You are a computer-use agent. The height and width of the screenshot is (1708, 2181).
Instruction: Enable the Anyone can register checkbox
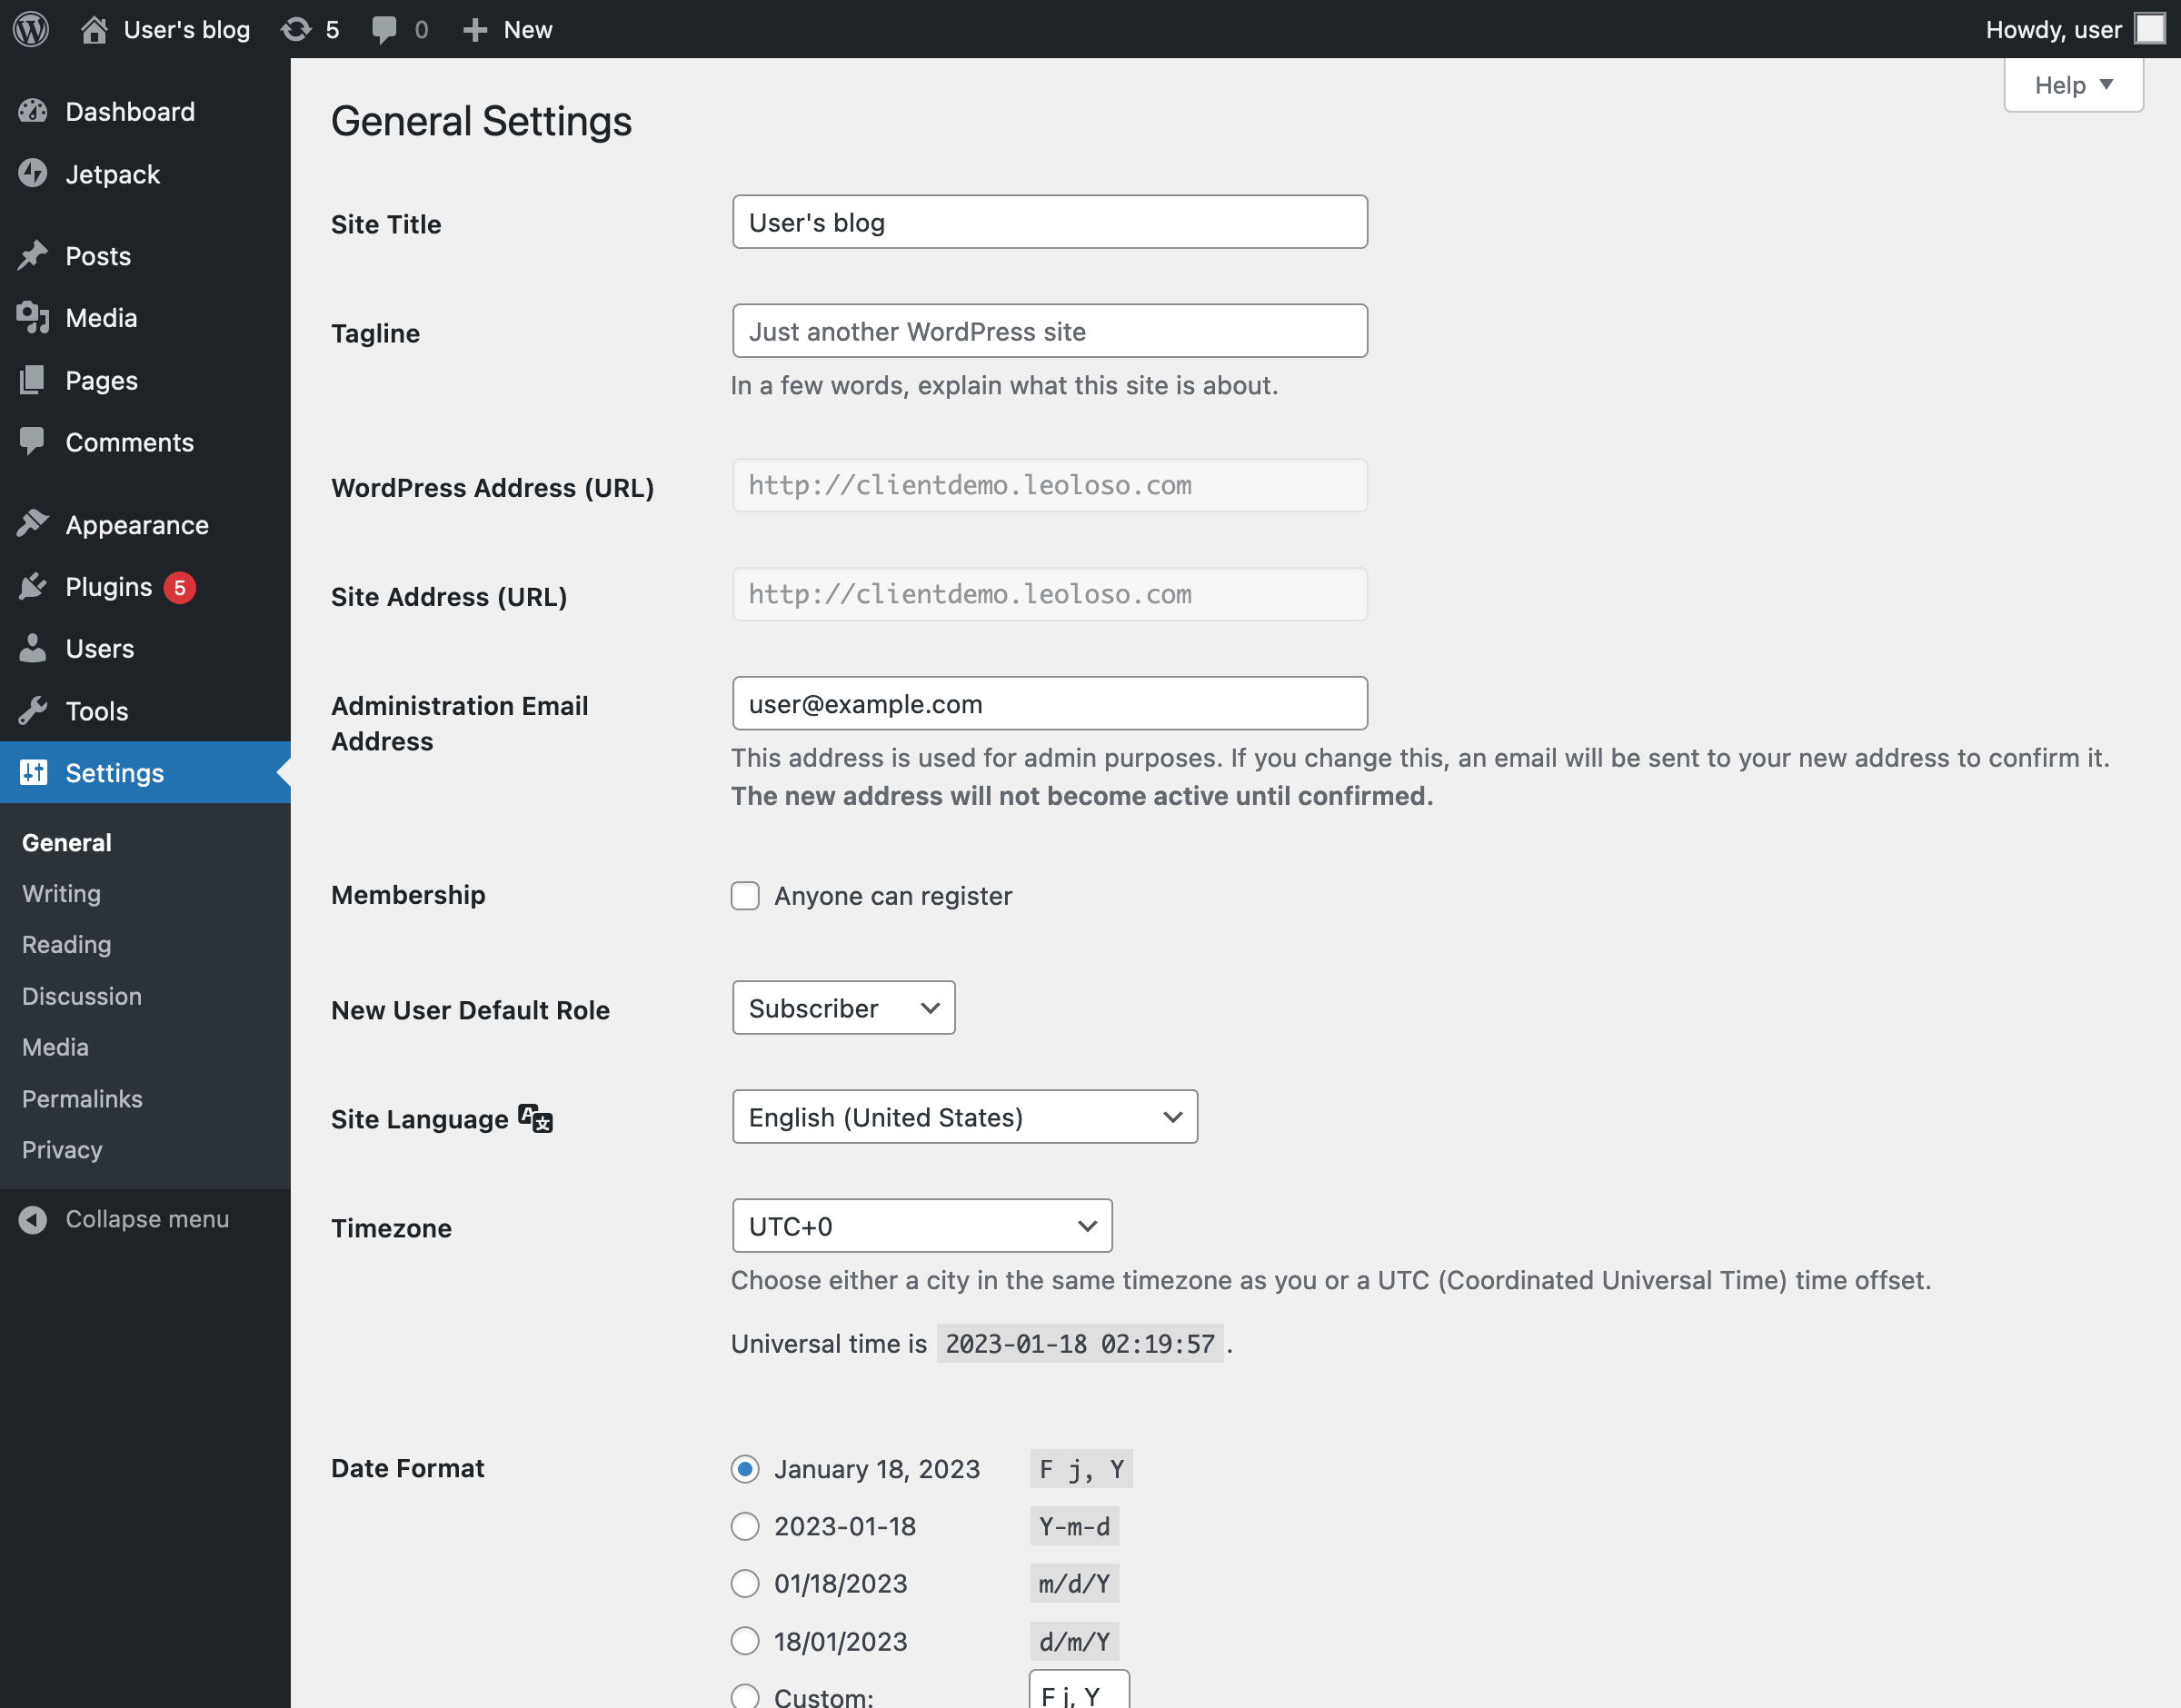coord(744,896)
